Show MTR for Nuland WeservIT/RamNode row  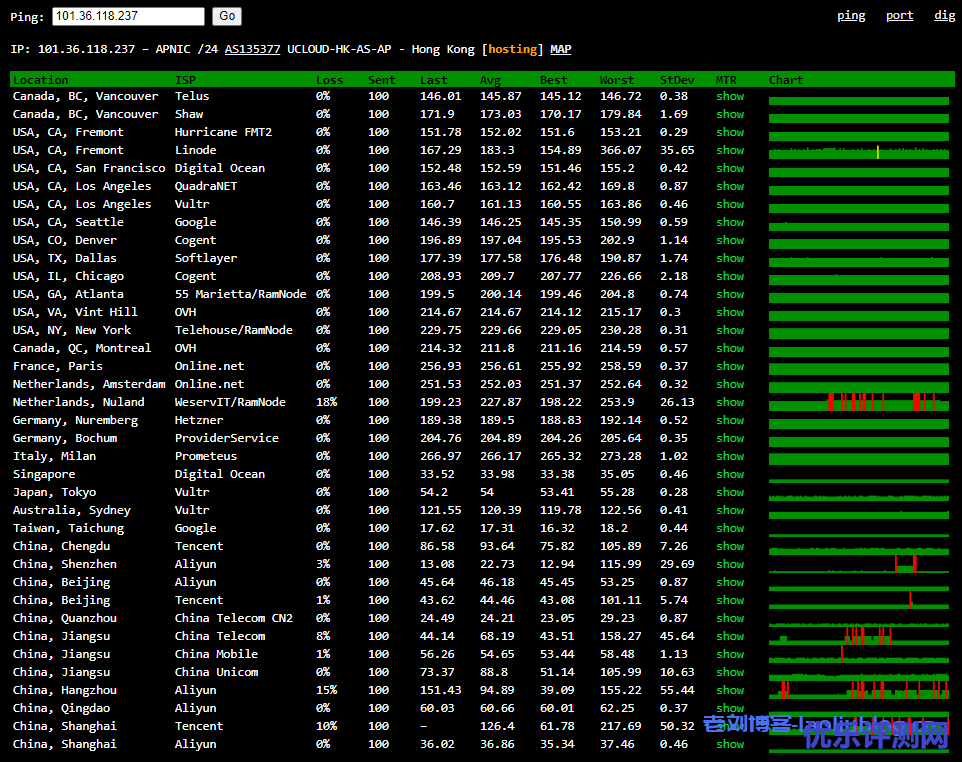click(730, 402)
